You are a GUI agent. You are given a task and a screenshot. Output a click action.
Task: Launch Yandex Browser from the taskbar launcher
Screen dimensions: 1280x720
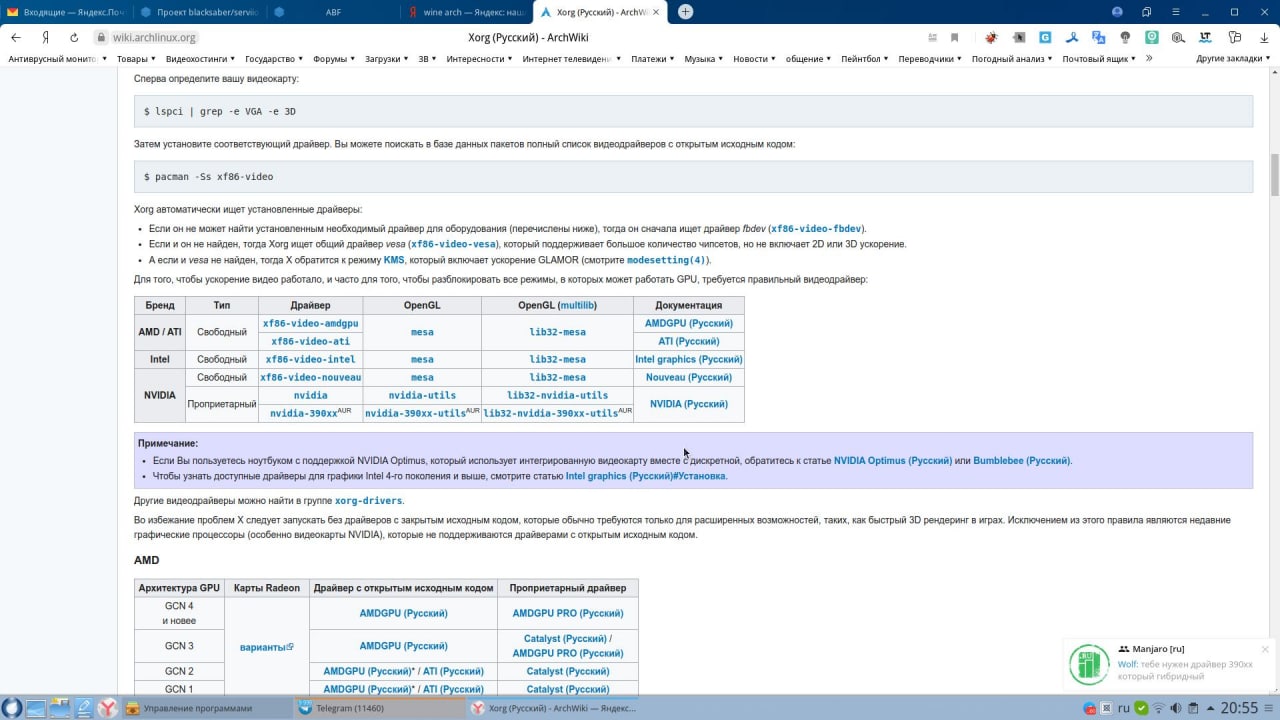[107, 708]
